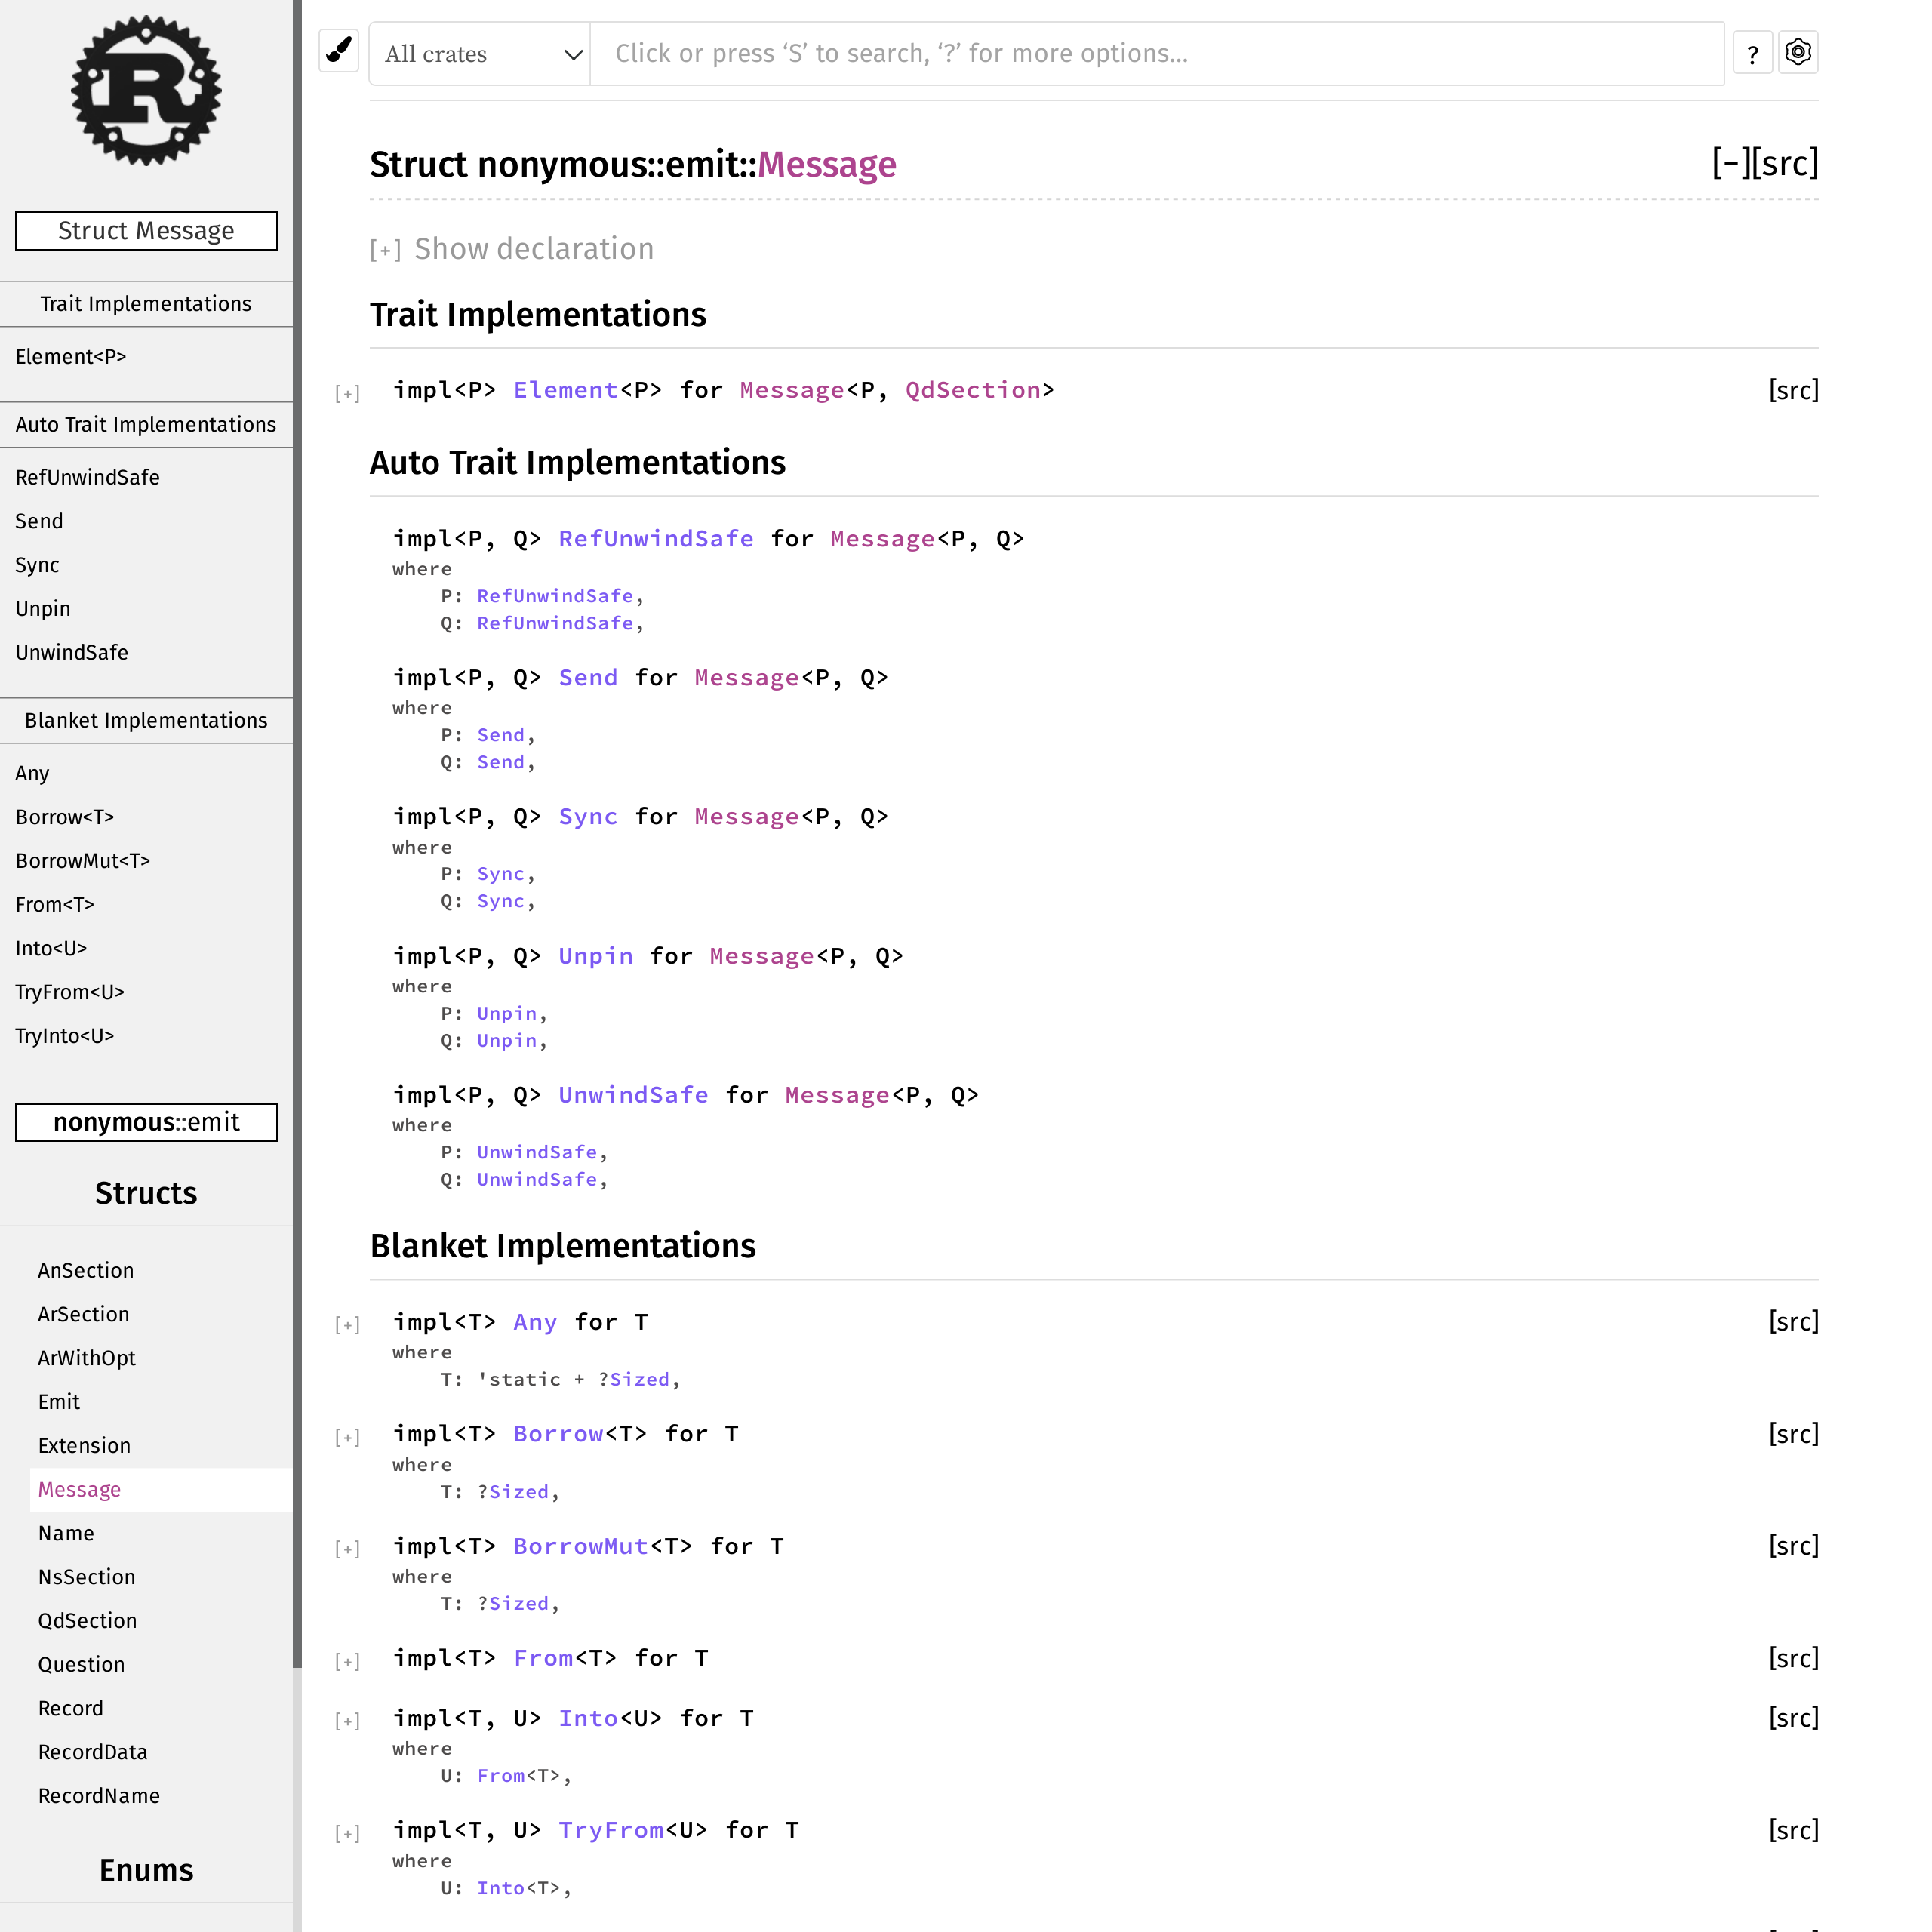The width and height of the screenshot is (1932, 1932).
Task: Toggle the From<T> impl collapse marker
Action: [x=347, y=1661]
